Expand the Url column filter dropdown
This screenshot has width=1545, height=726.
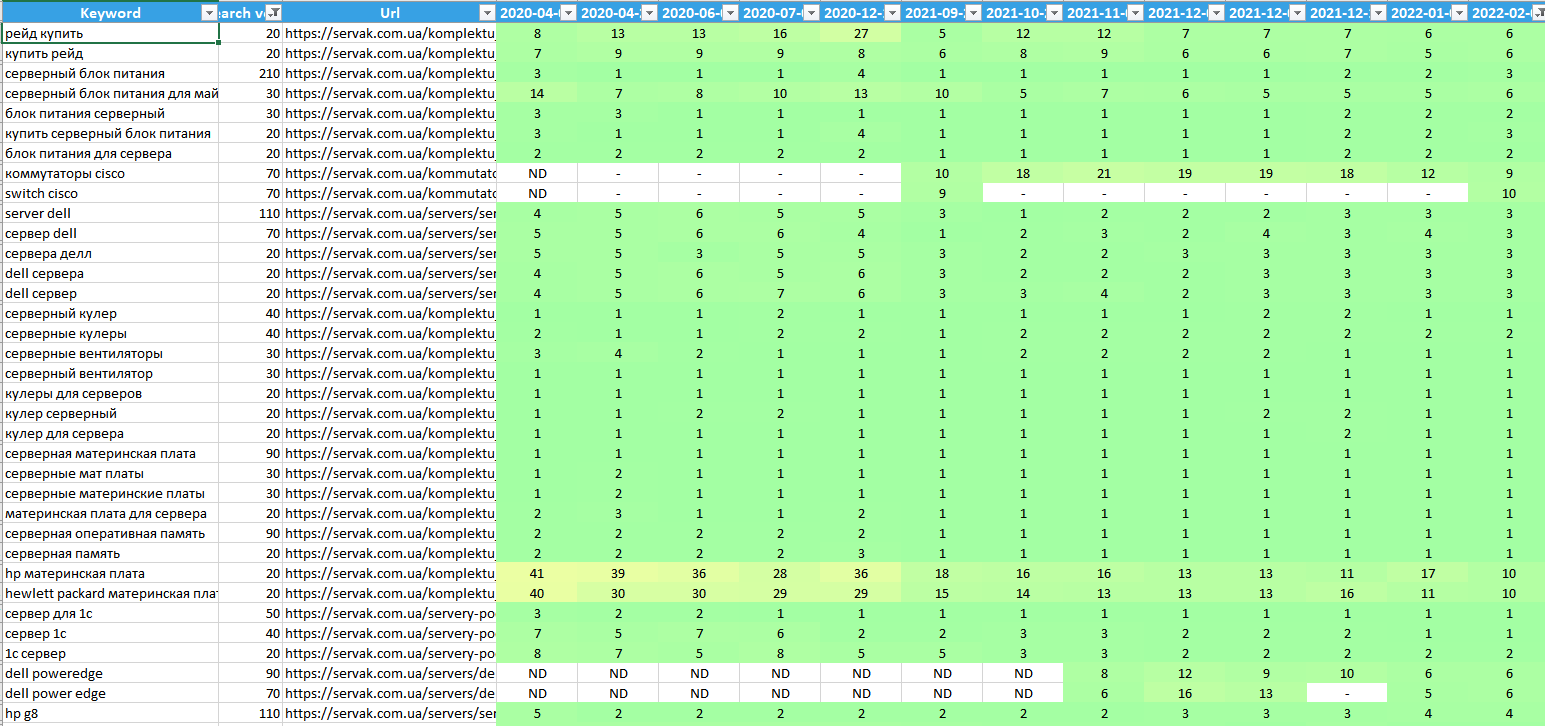486,13
